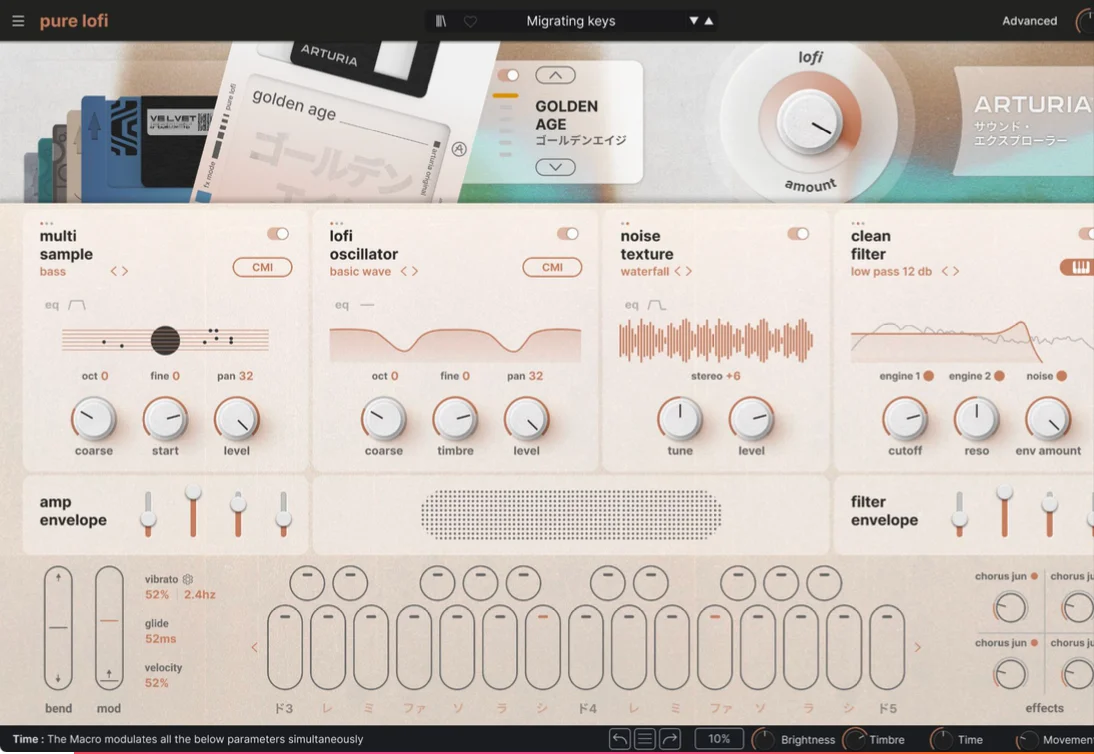The height and width of the screenshot is (754, 1094).
Task: Select next lofi mode with down chevron
Action: 555,167
